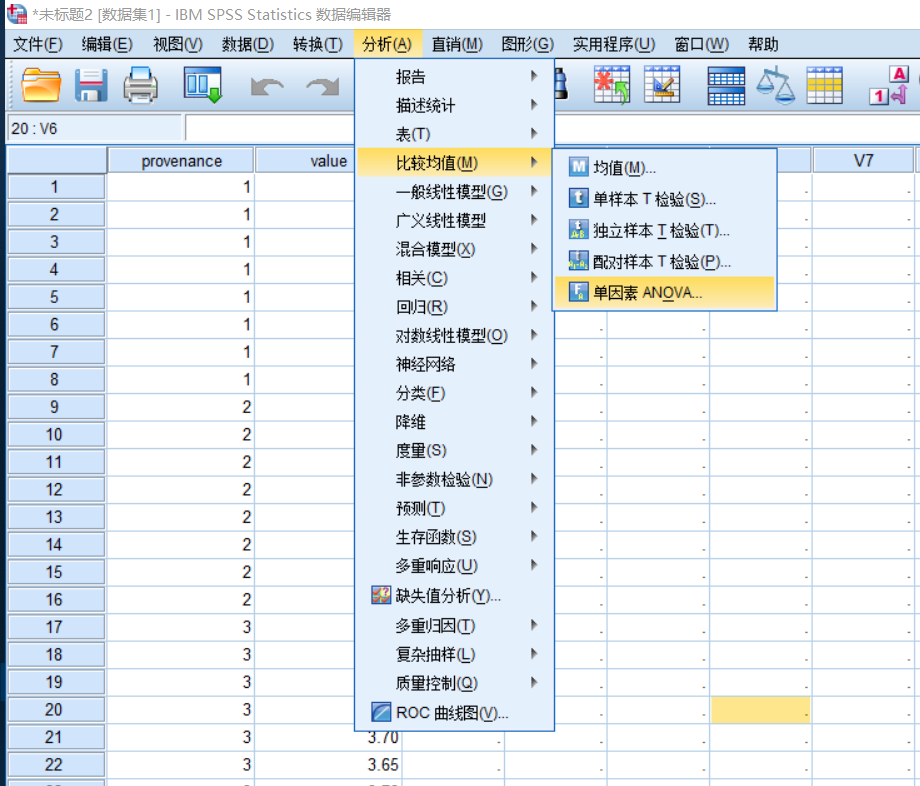Expand the 广义线性模型 submenu
This screenshot has height=786, width=920.
[455, 220]
